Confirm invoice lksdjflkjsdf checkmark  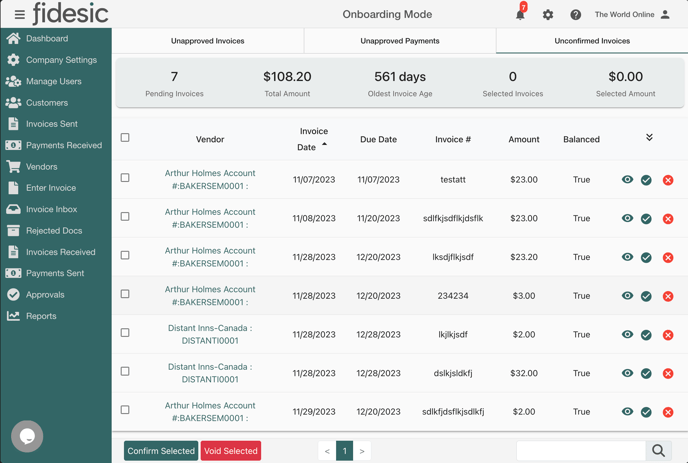coord(646,257)
